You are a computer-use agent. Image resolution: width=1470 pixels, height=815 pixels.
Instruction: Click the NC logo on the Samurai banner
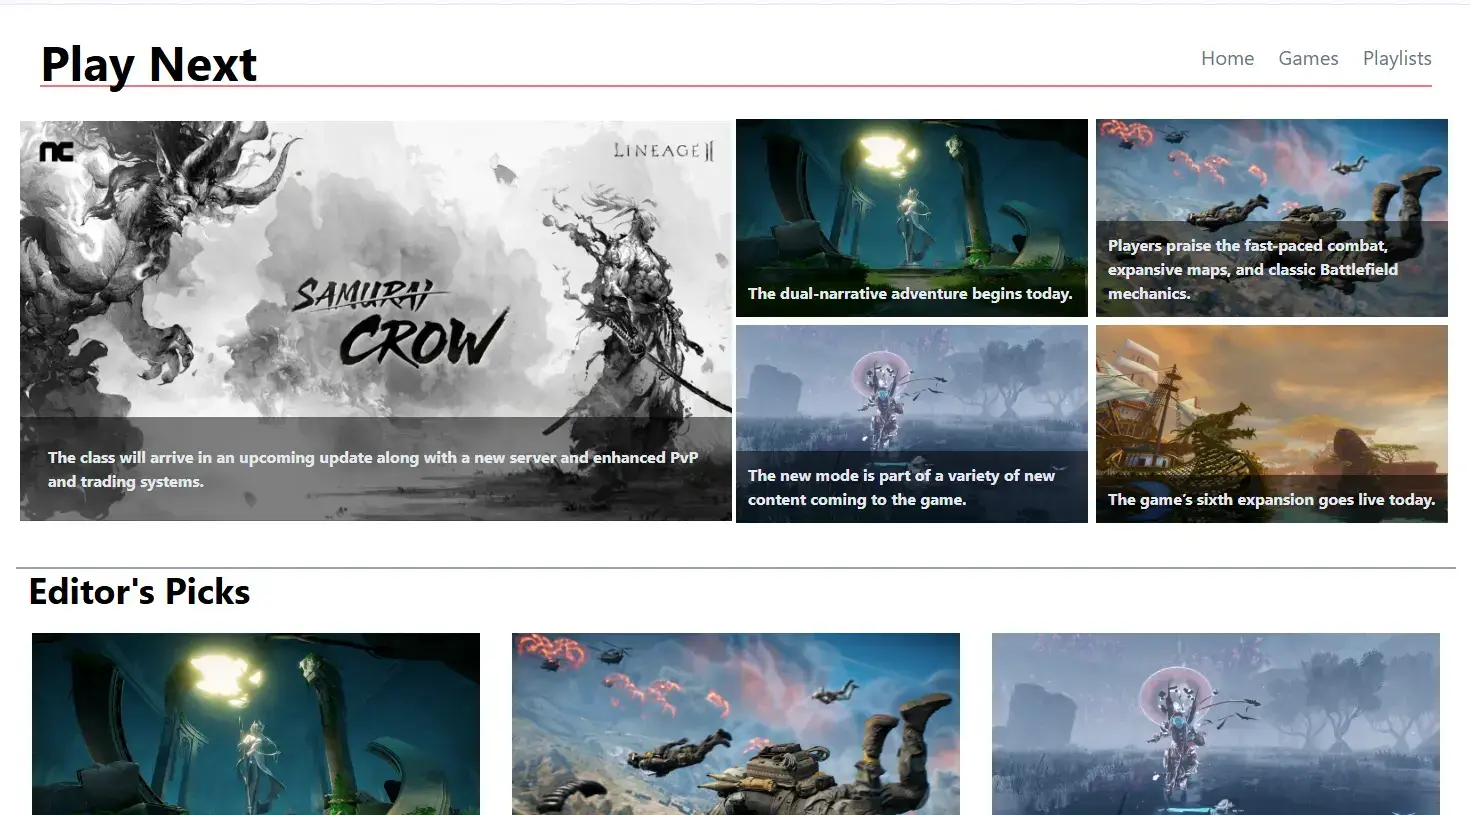coord(57,153)
